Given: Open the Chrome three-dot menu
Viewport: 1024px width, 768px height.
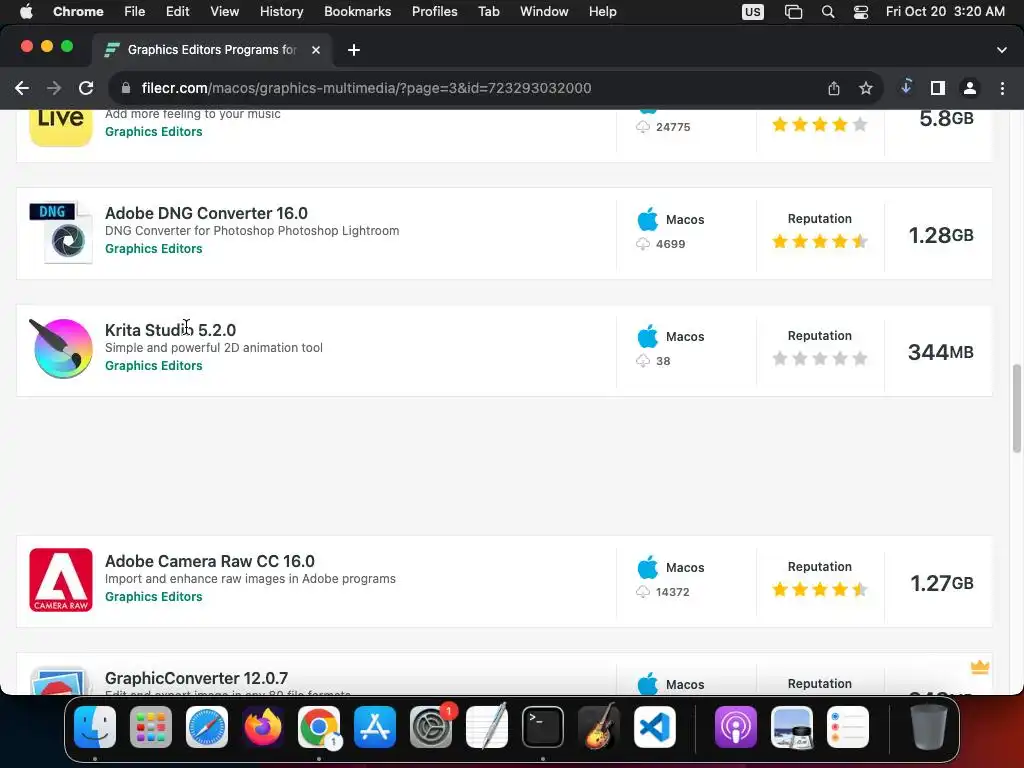Looking at the screenshot, I should 1002,88.
